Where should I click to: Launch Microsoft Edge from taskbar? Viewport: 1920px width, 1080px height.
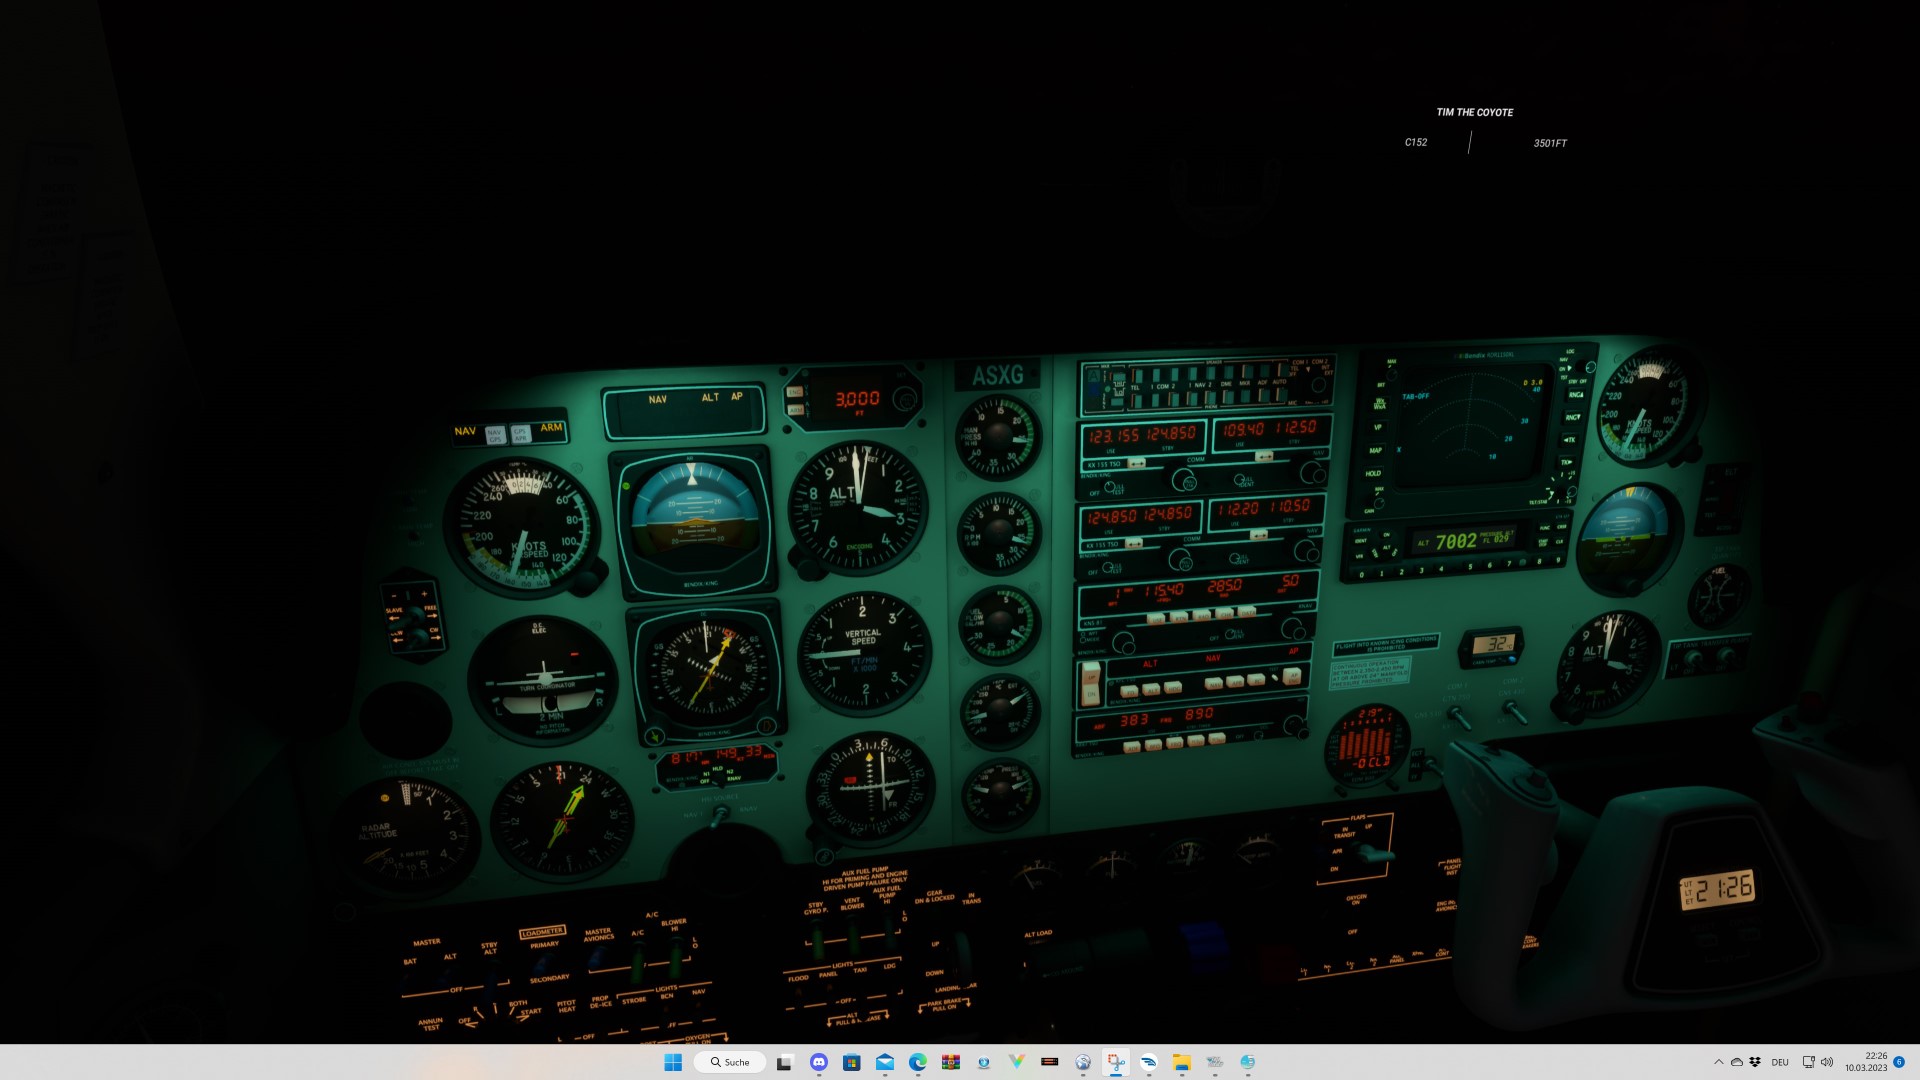click(917, 1062)
